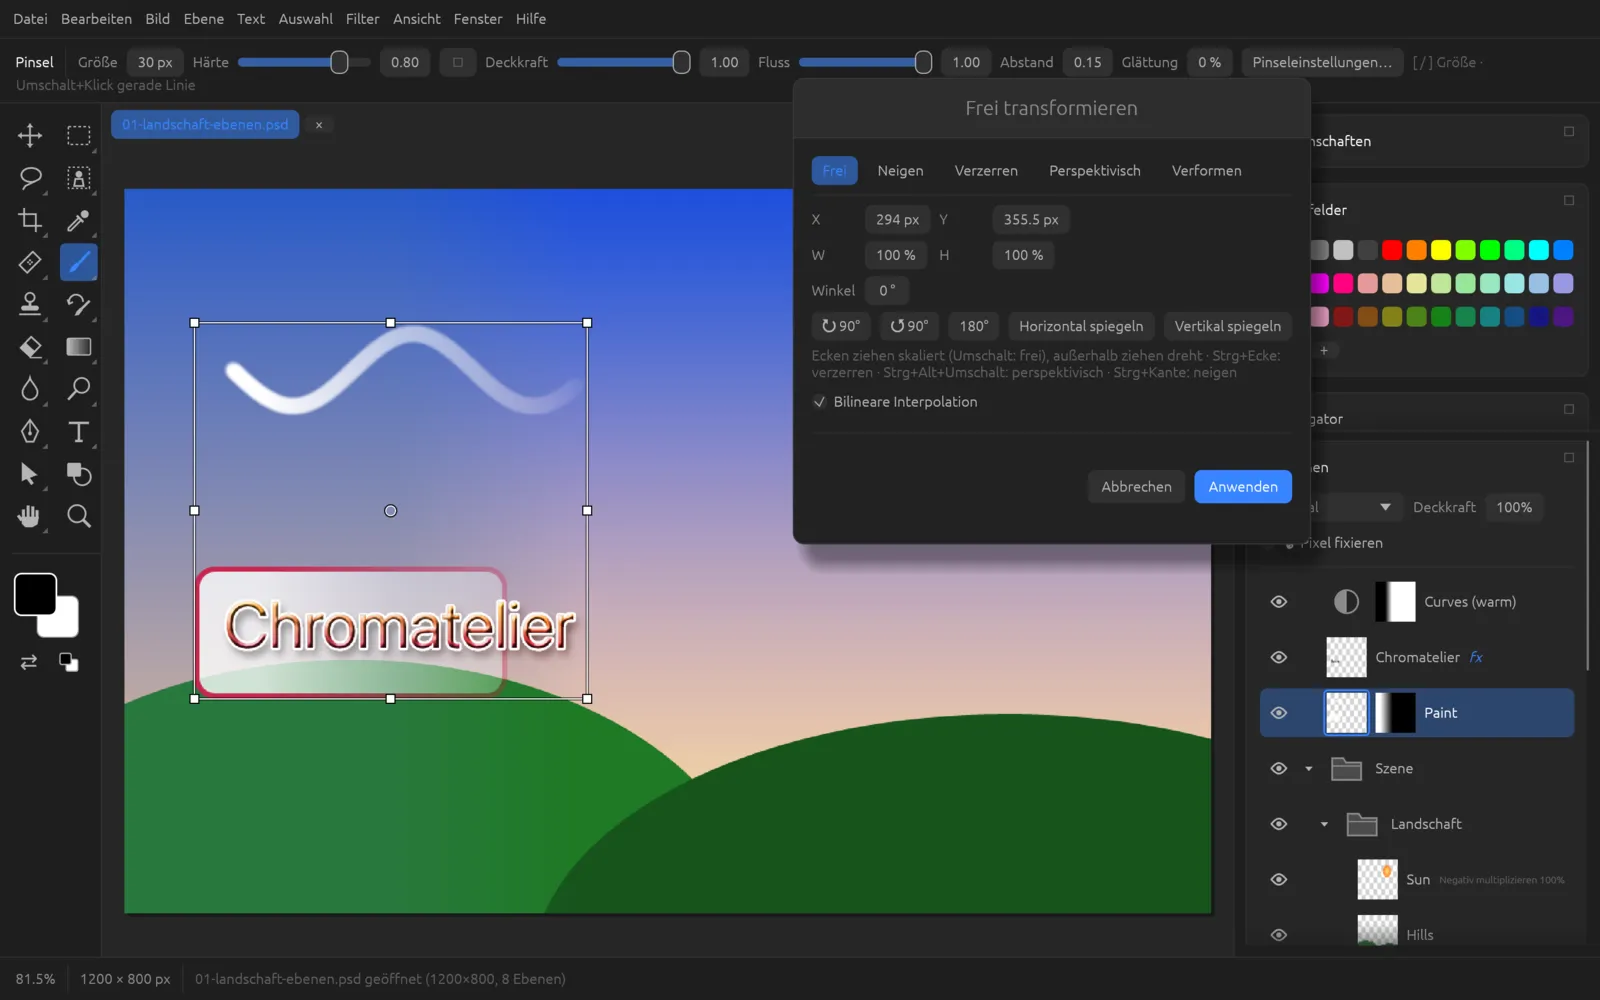
Task: Hide the Szene group
Action: pos(1279,769)
